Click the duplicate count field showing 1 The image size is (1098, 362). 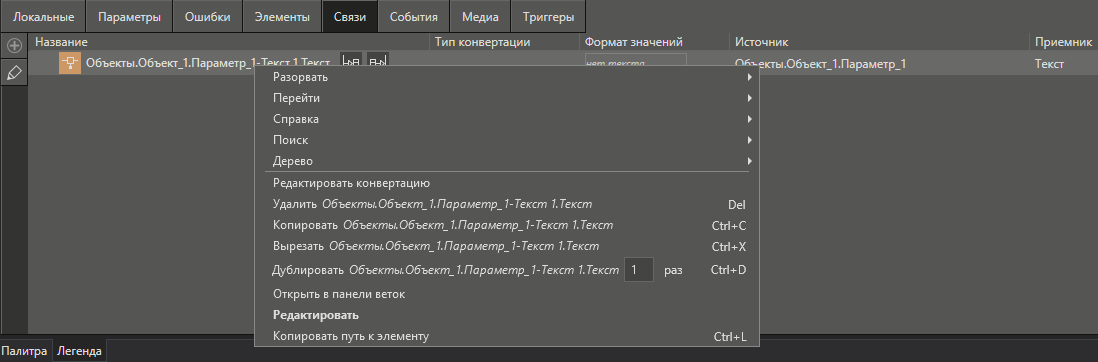tap(639, 270)
